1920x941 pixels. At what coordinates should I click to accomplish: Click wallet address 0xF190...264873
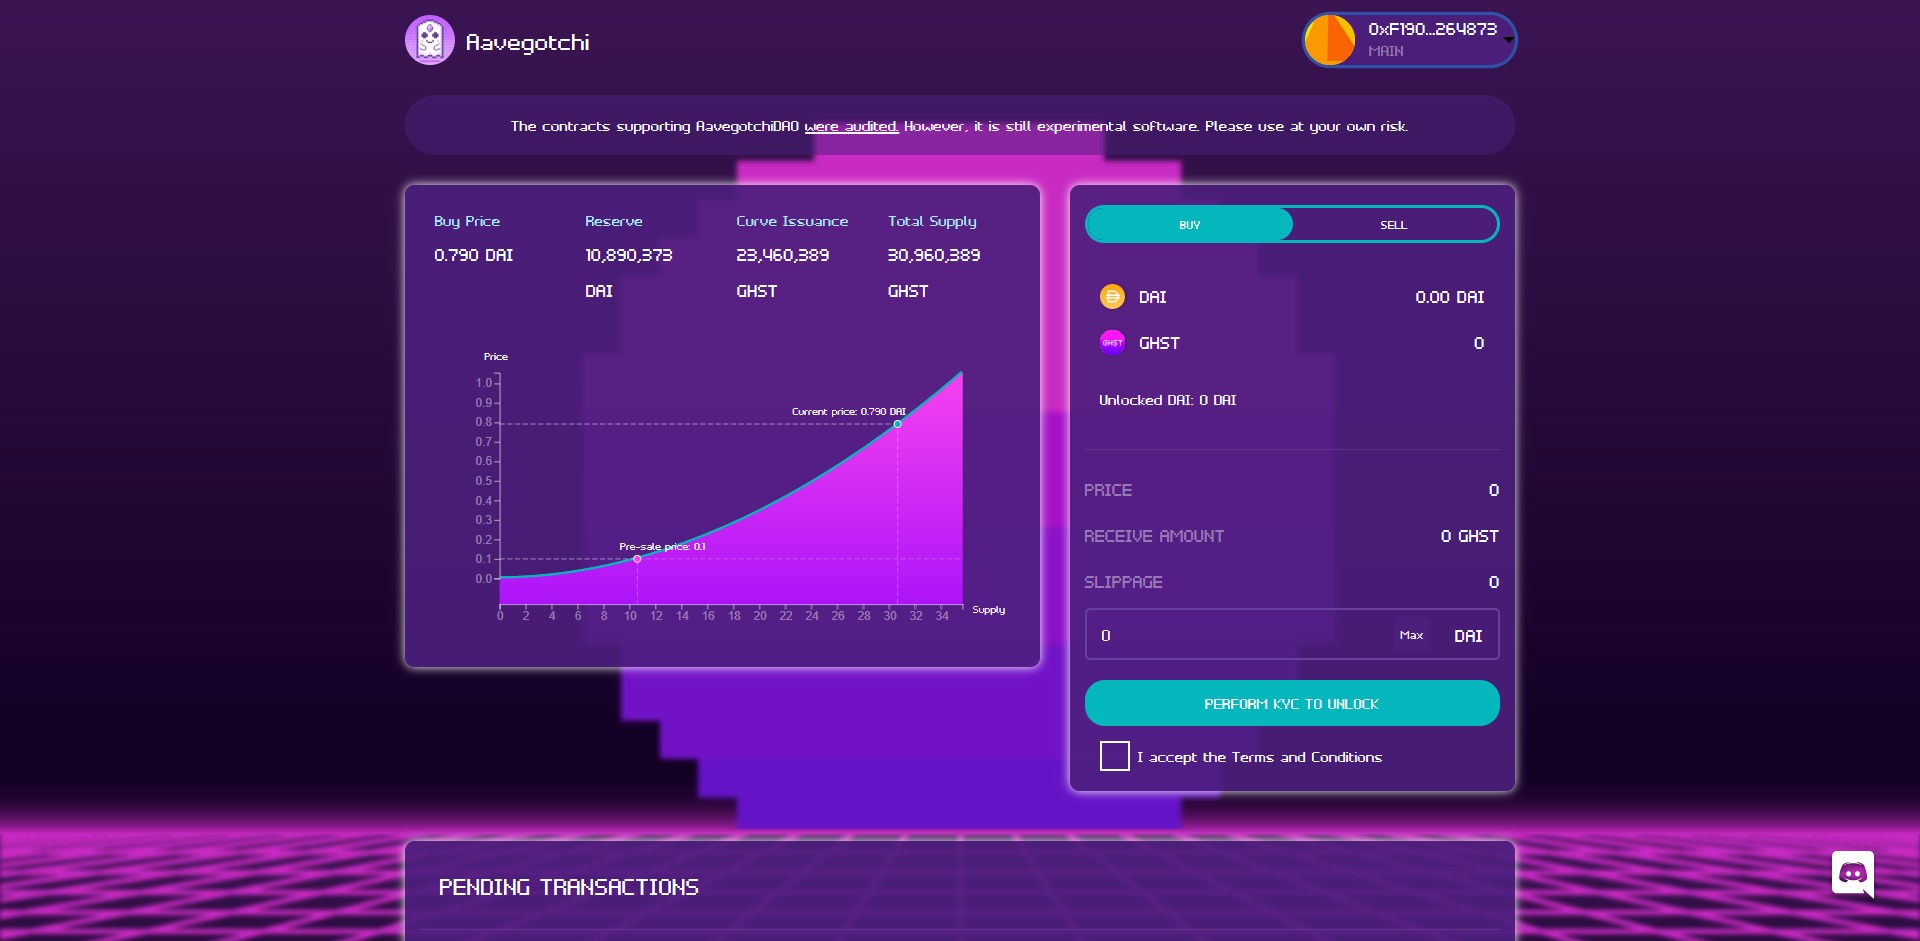click(x=1432, y=29)
